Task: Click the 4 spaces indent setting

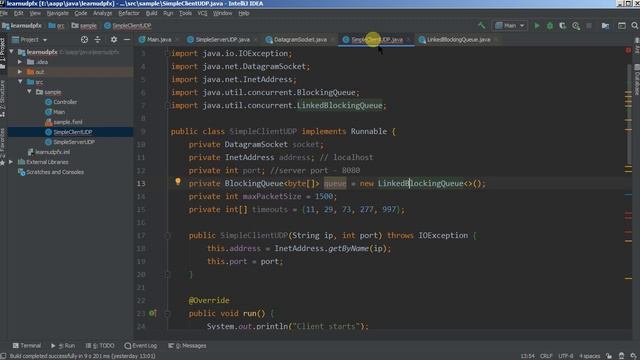Action: click(590, 356)
